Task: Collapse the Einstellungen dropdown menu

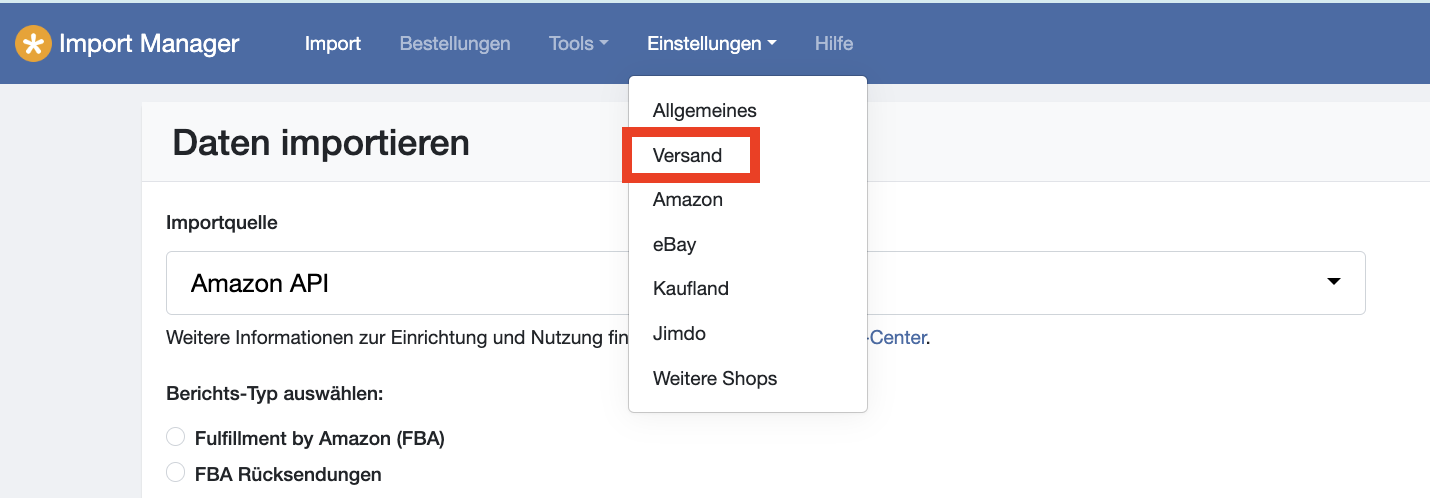Action: tap(712, 44)
